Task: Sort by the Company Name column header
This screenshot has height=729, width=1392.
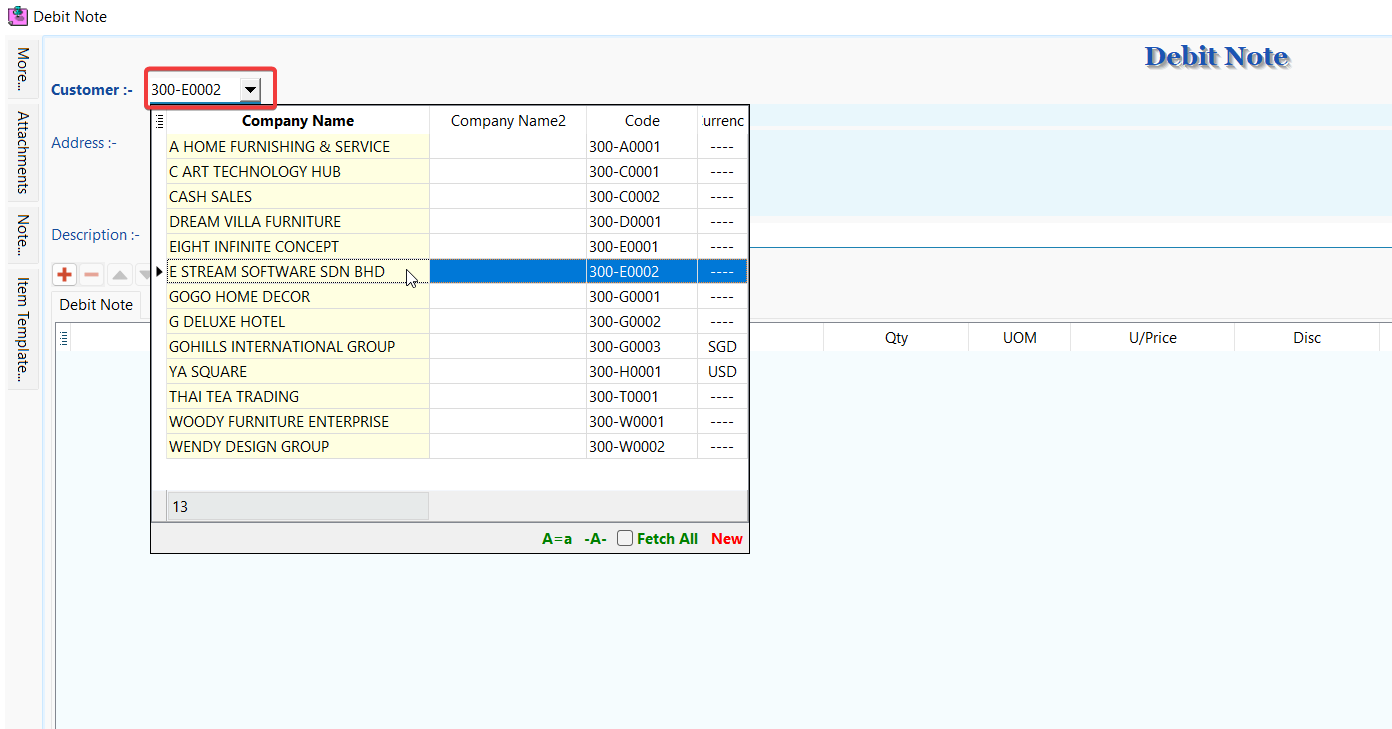Action: pos(297,121)
